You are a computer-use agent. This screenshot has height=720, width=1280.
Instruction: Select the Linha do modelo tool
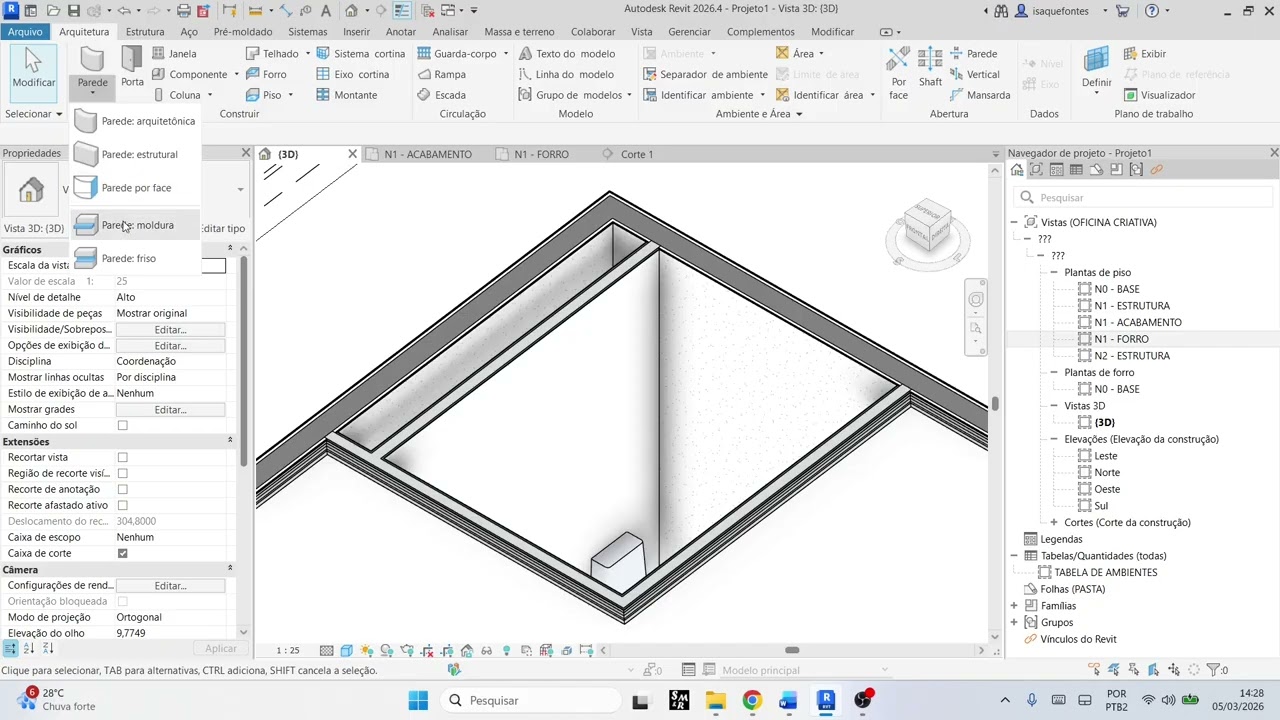tap(566, 74)
